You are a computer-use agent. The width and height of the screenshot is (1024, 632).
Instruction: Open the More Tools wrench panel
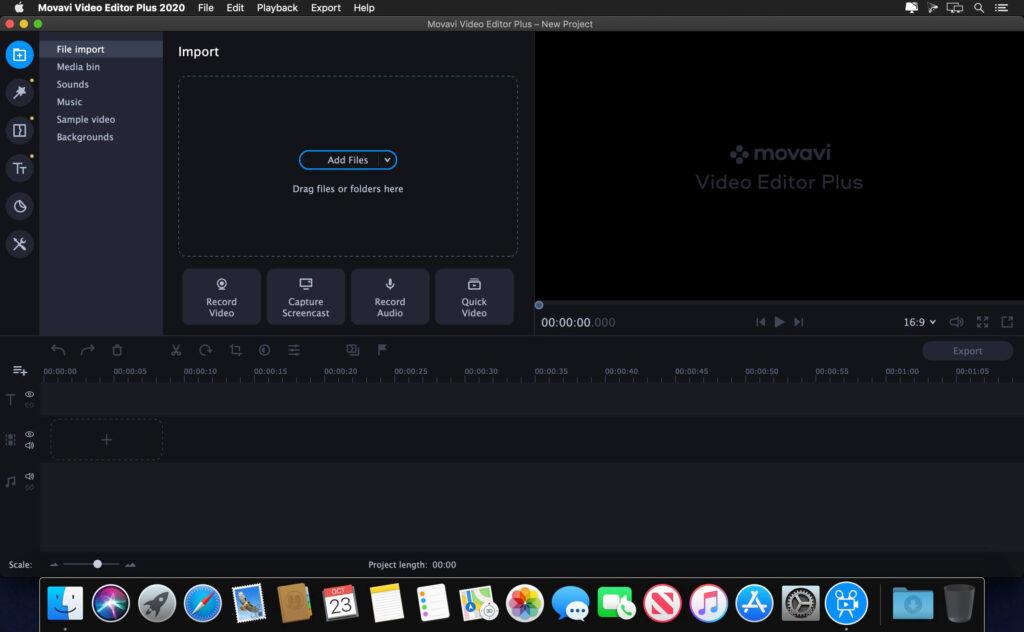click(19, 243)
